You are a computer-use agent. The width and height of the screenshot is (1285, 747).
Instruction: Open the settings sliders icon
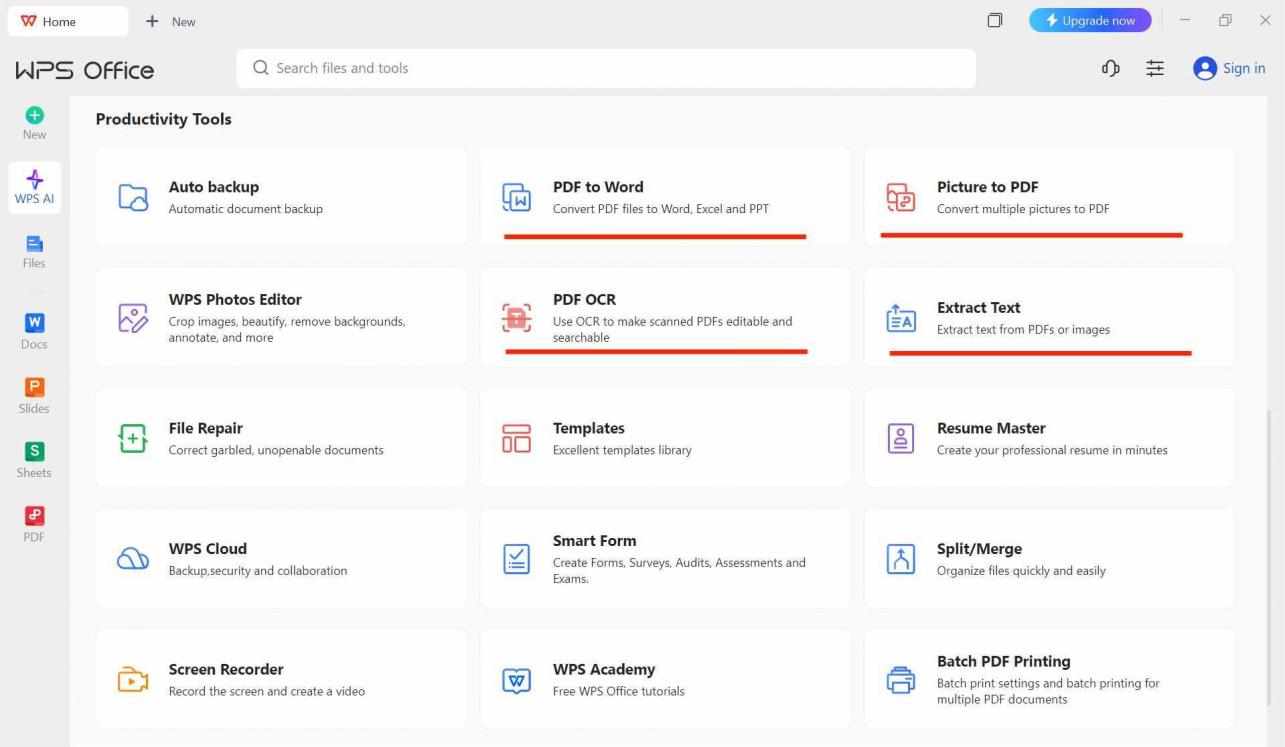click(1155, 68)
